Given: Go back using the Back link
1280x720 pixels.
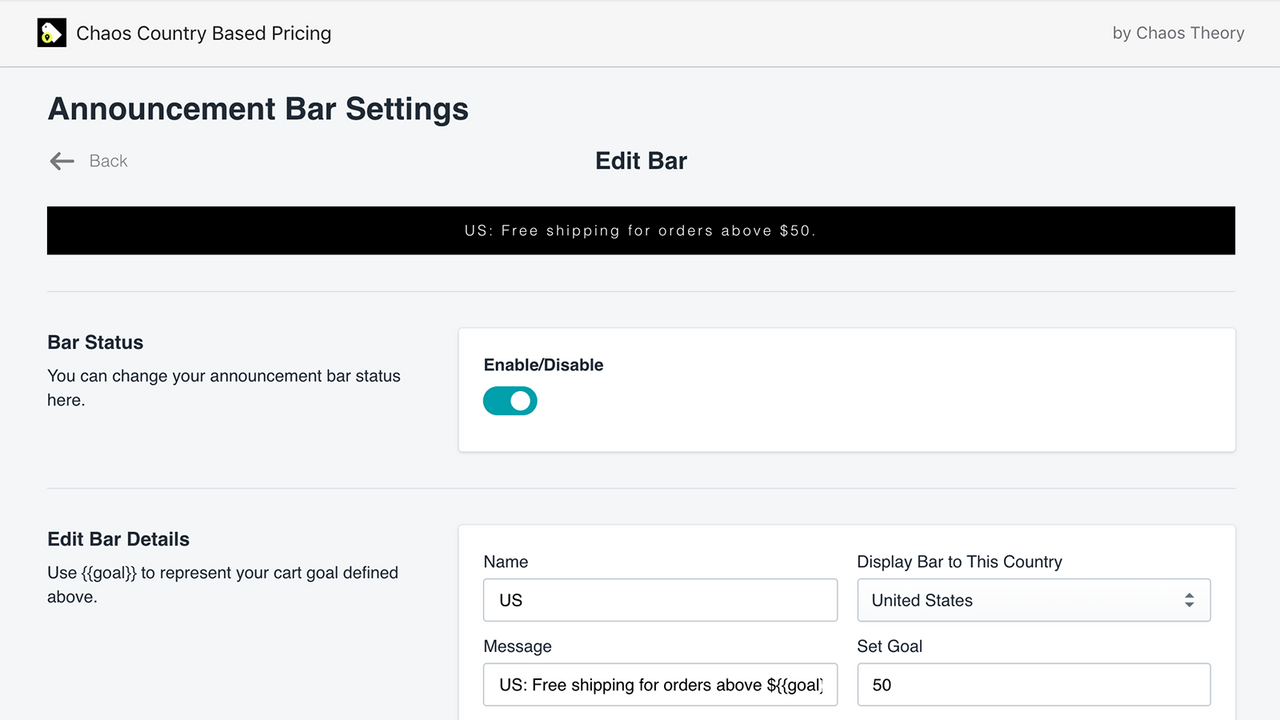Looking at the screenshot, I should pos(108,161).
